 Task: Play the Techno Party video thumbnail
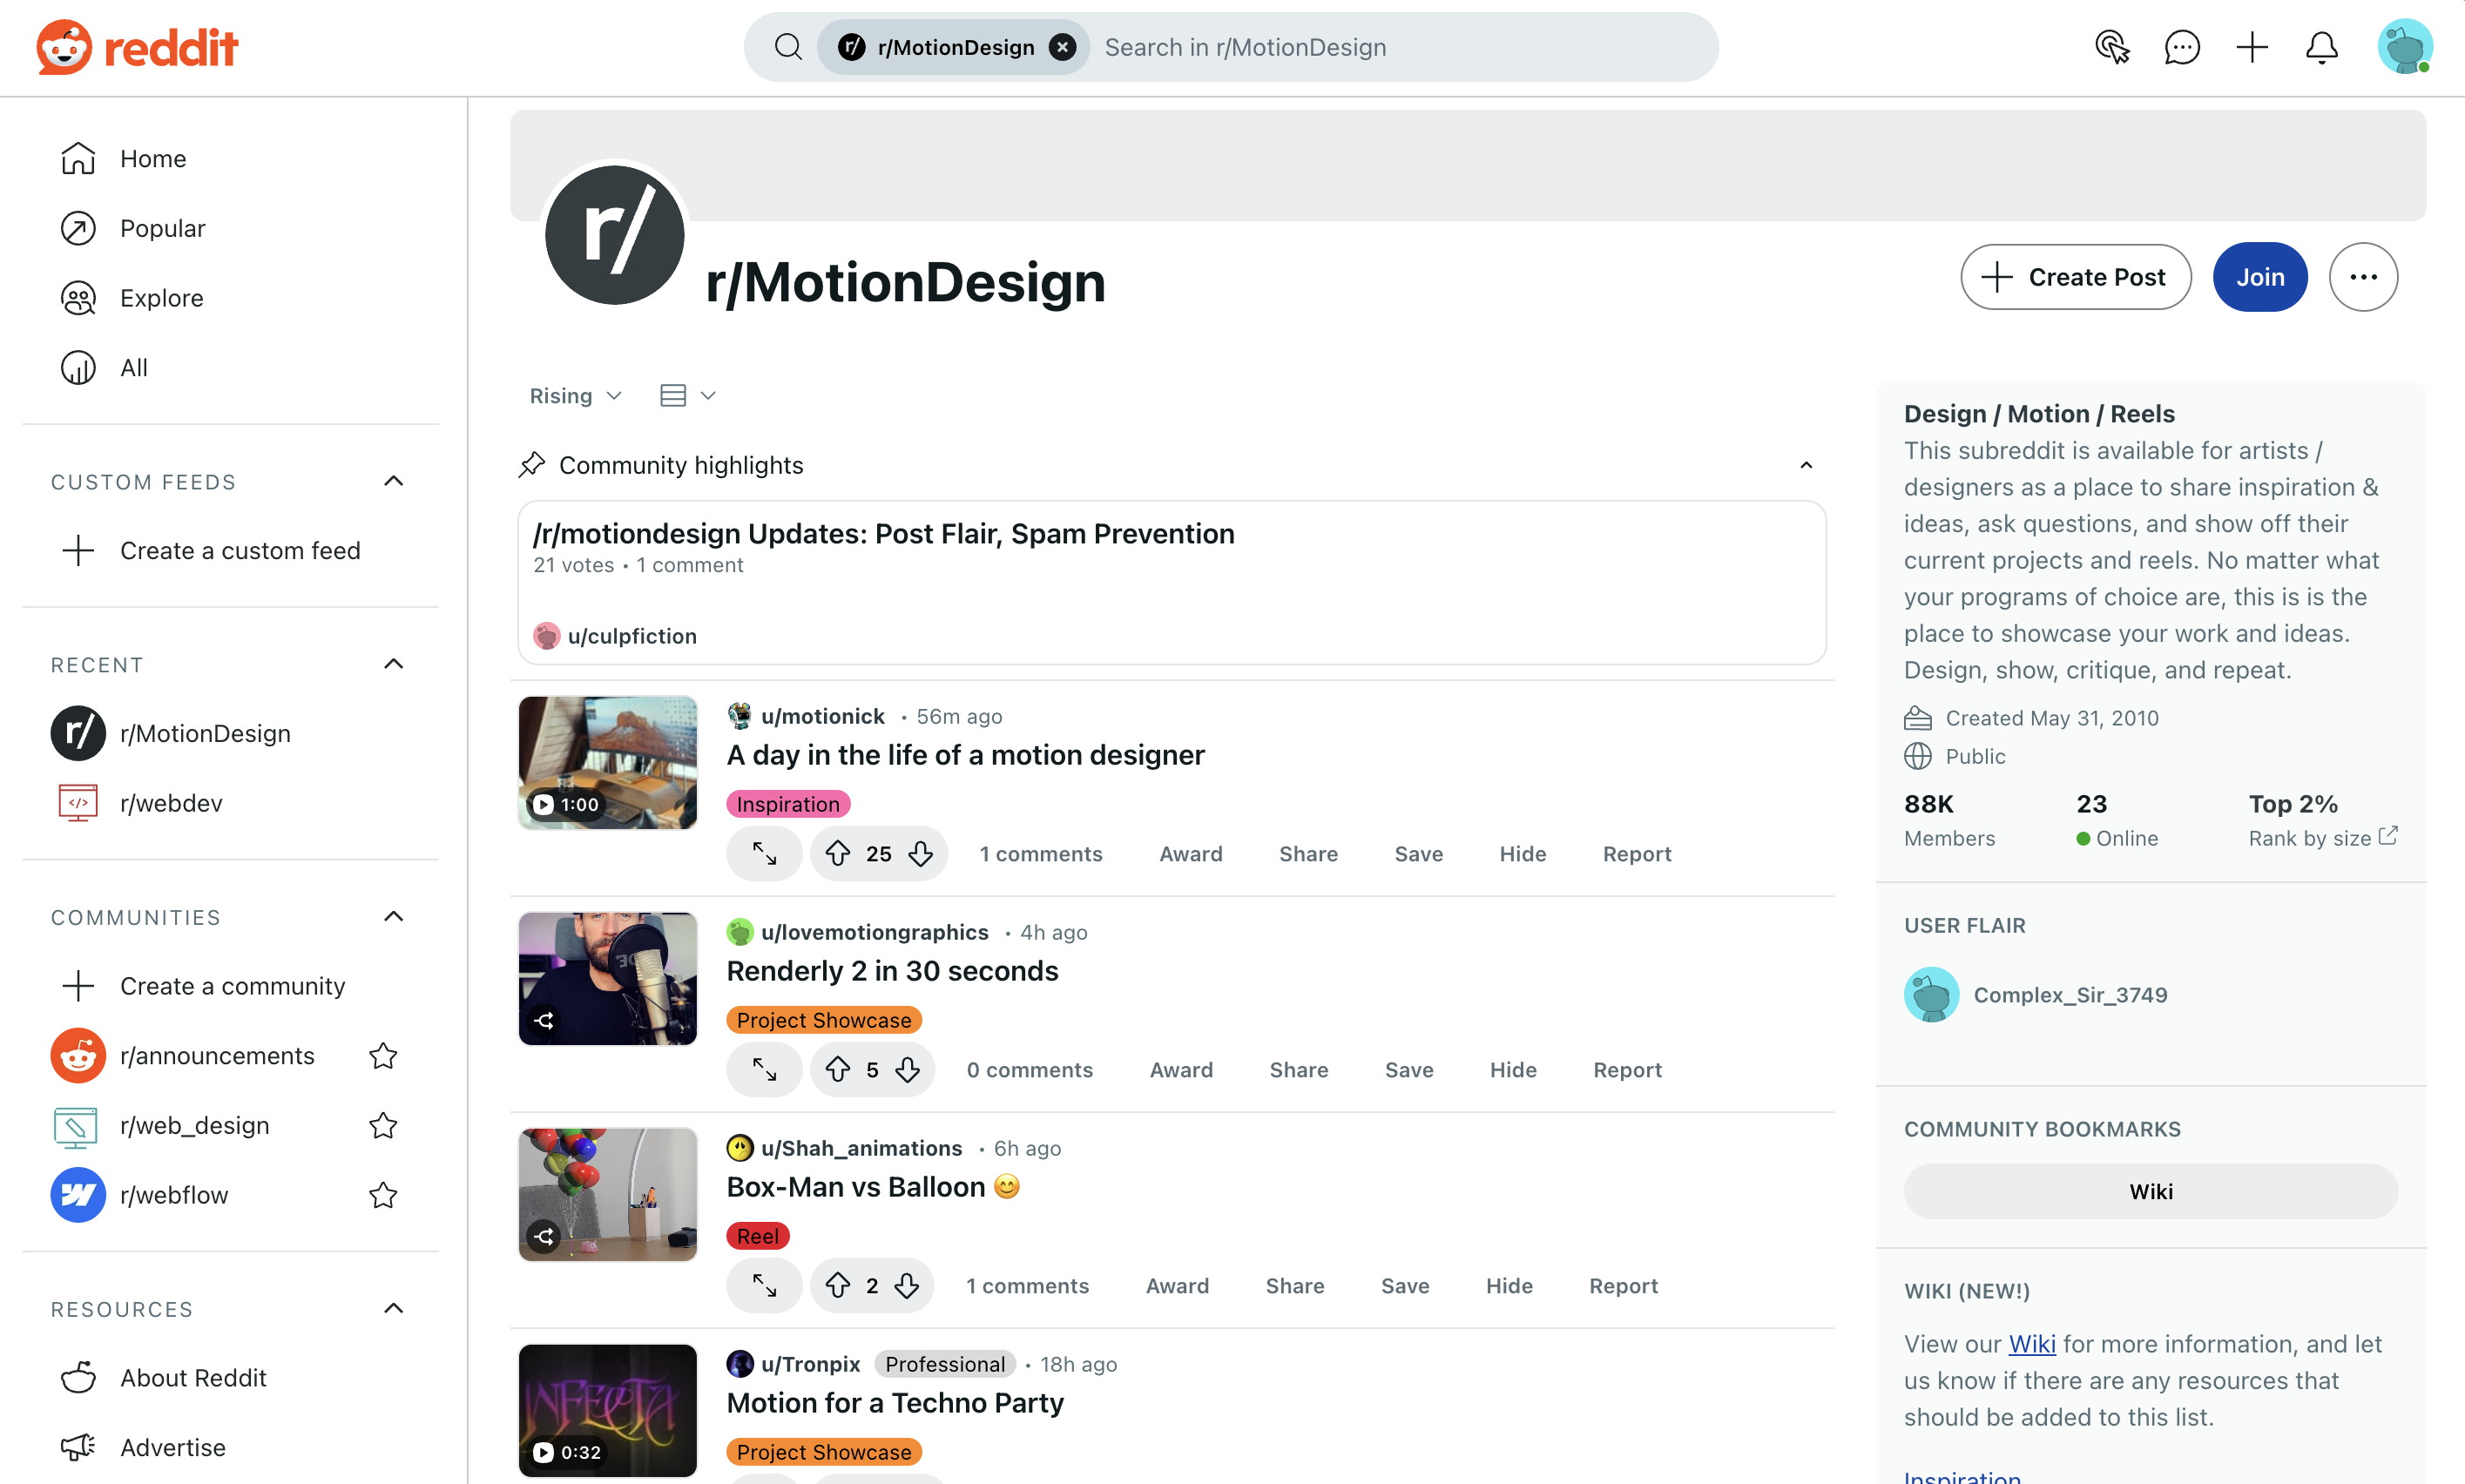pyautogui.click(x=607, y=1410)
